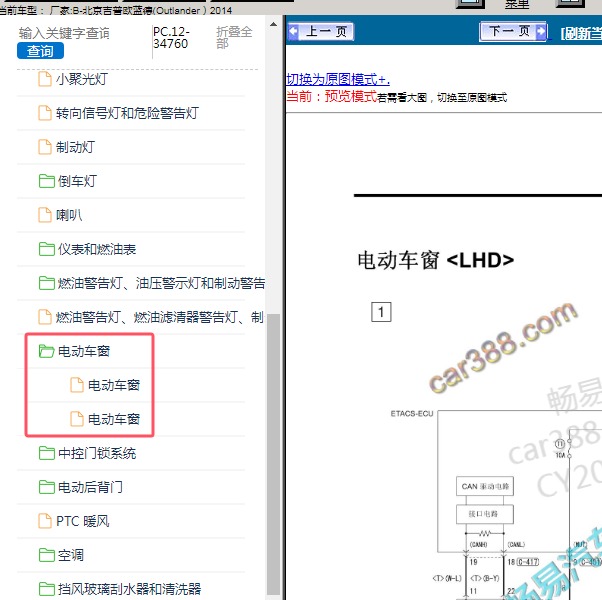
Task: Click the ETACS-ECU label in diagram
Action: point(412,413)
